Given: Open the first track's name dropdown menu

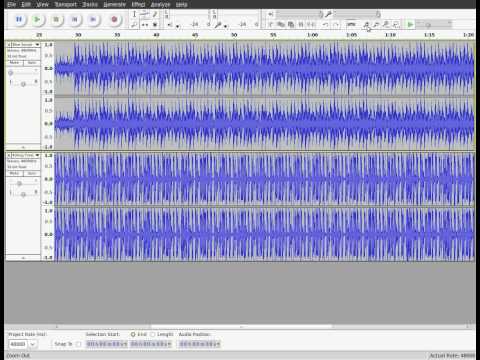Looking at the screenshot, I should [x=26, y=44].
